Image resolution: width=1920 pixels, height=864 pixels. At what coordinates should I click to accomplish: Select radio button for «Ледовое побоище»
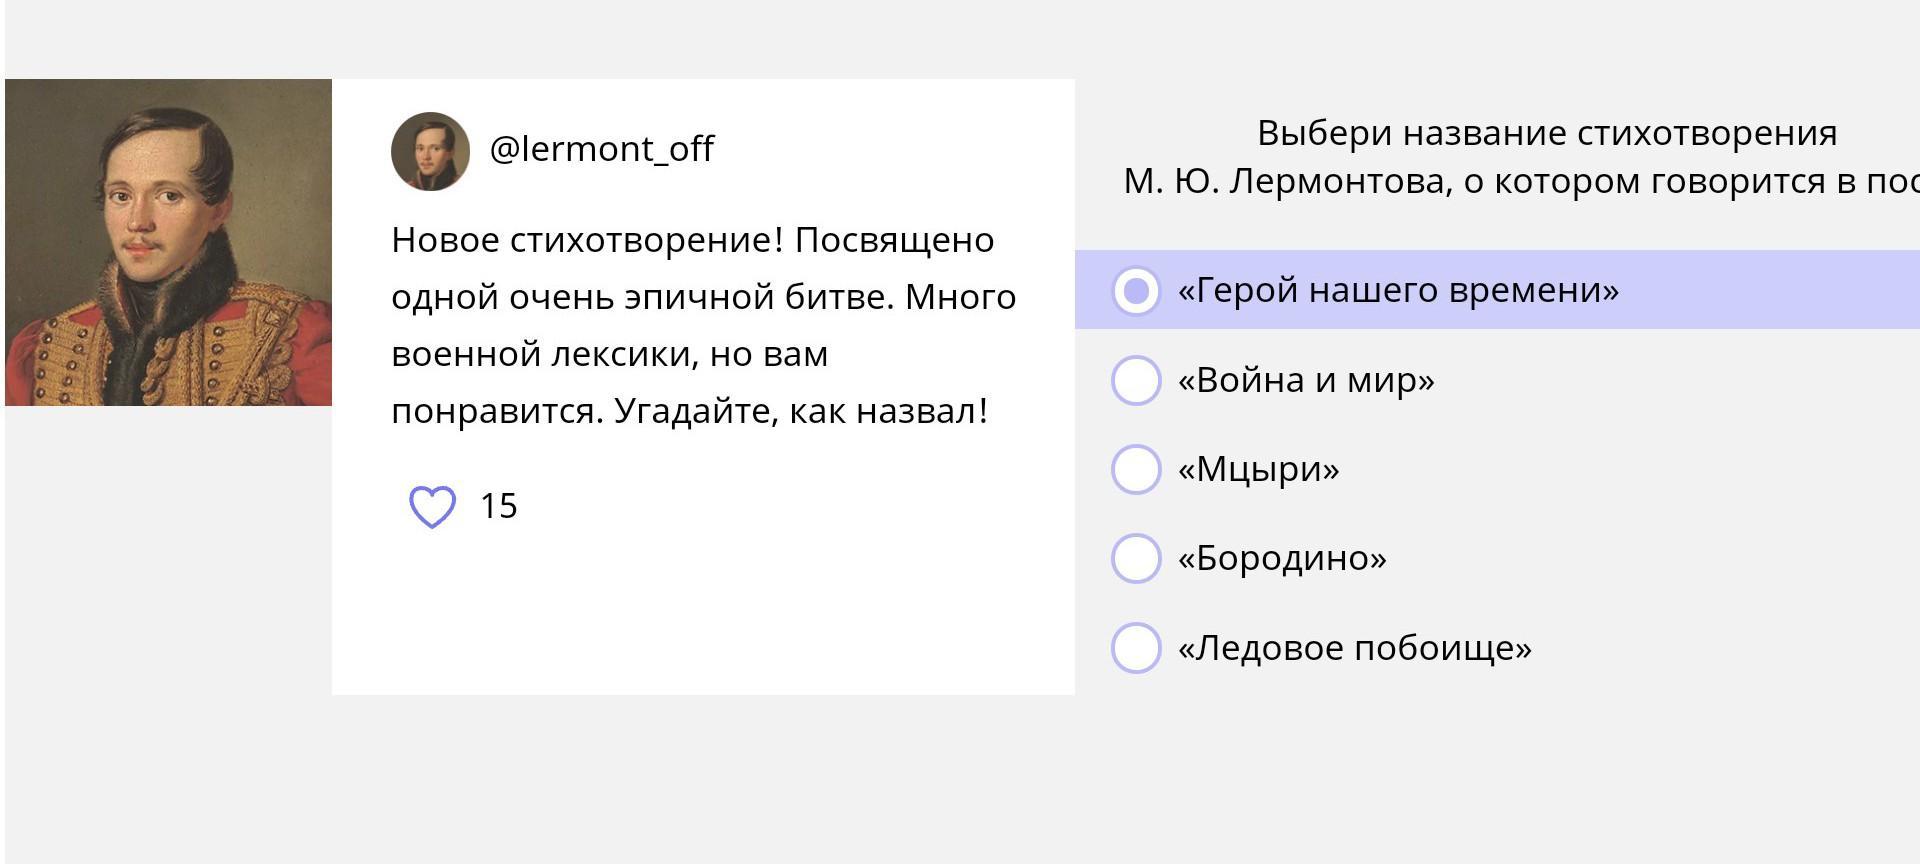pos(1136,648)
